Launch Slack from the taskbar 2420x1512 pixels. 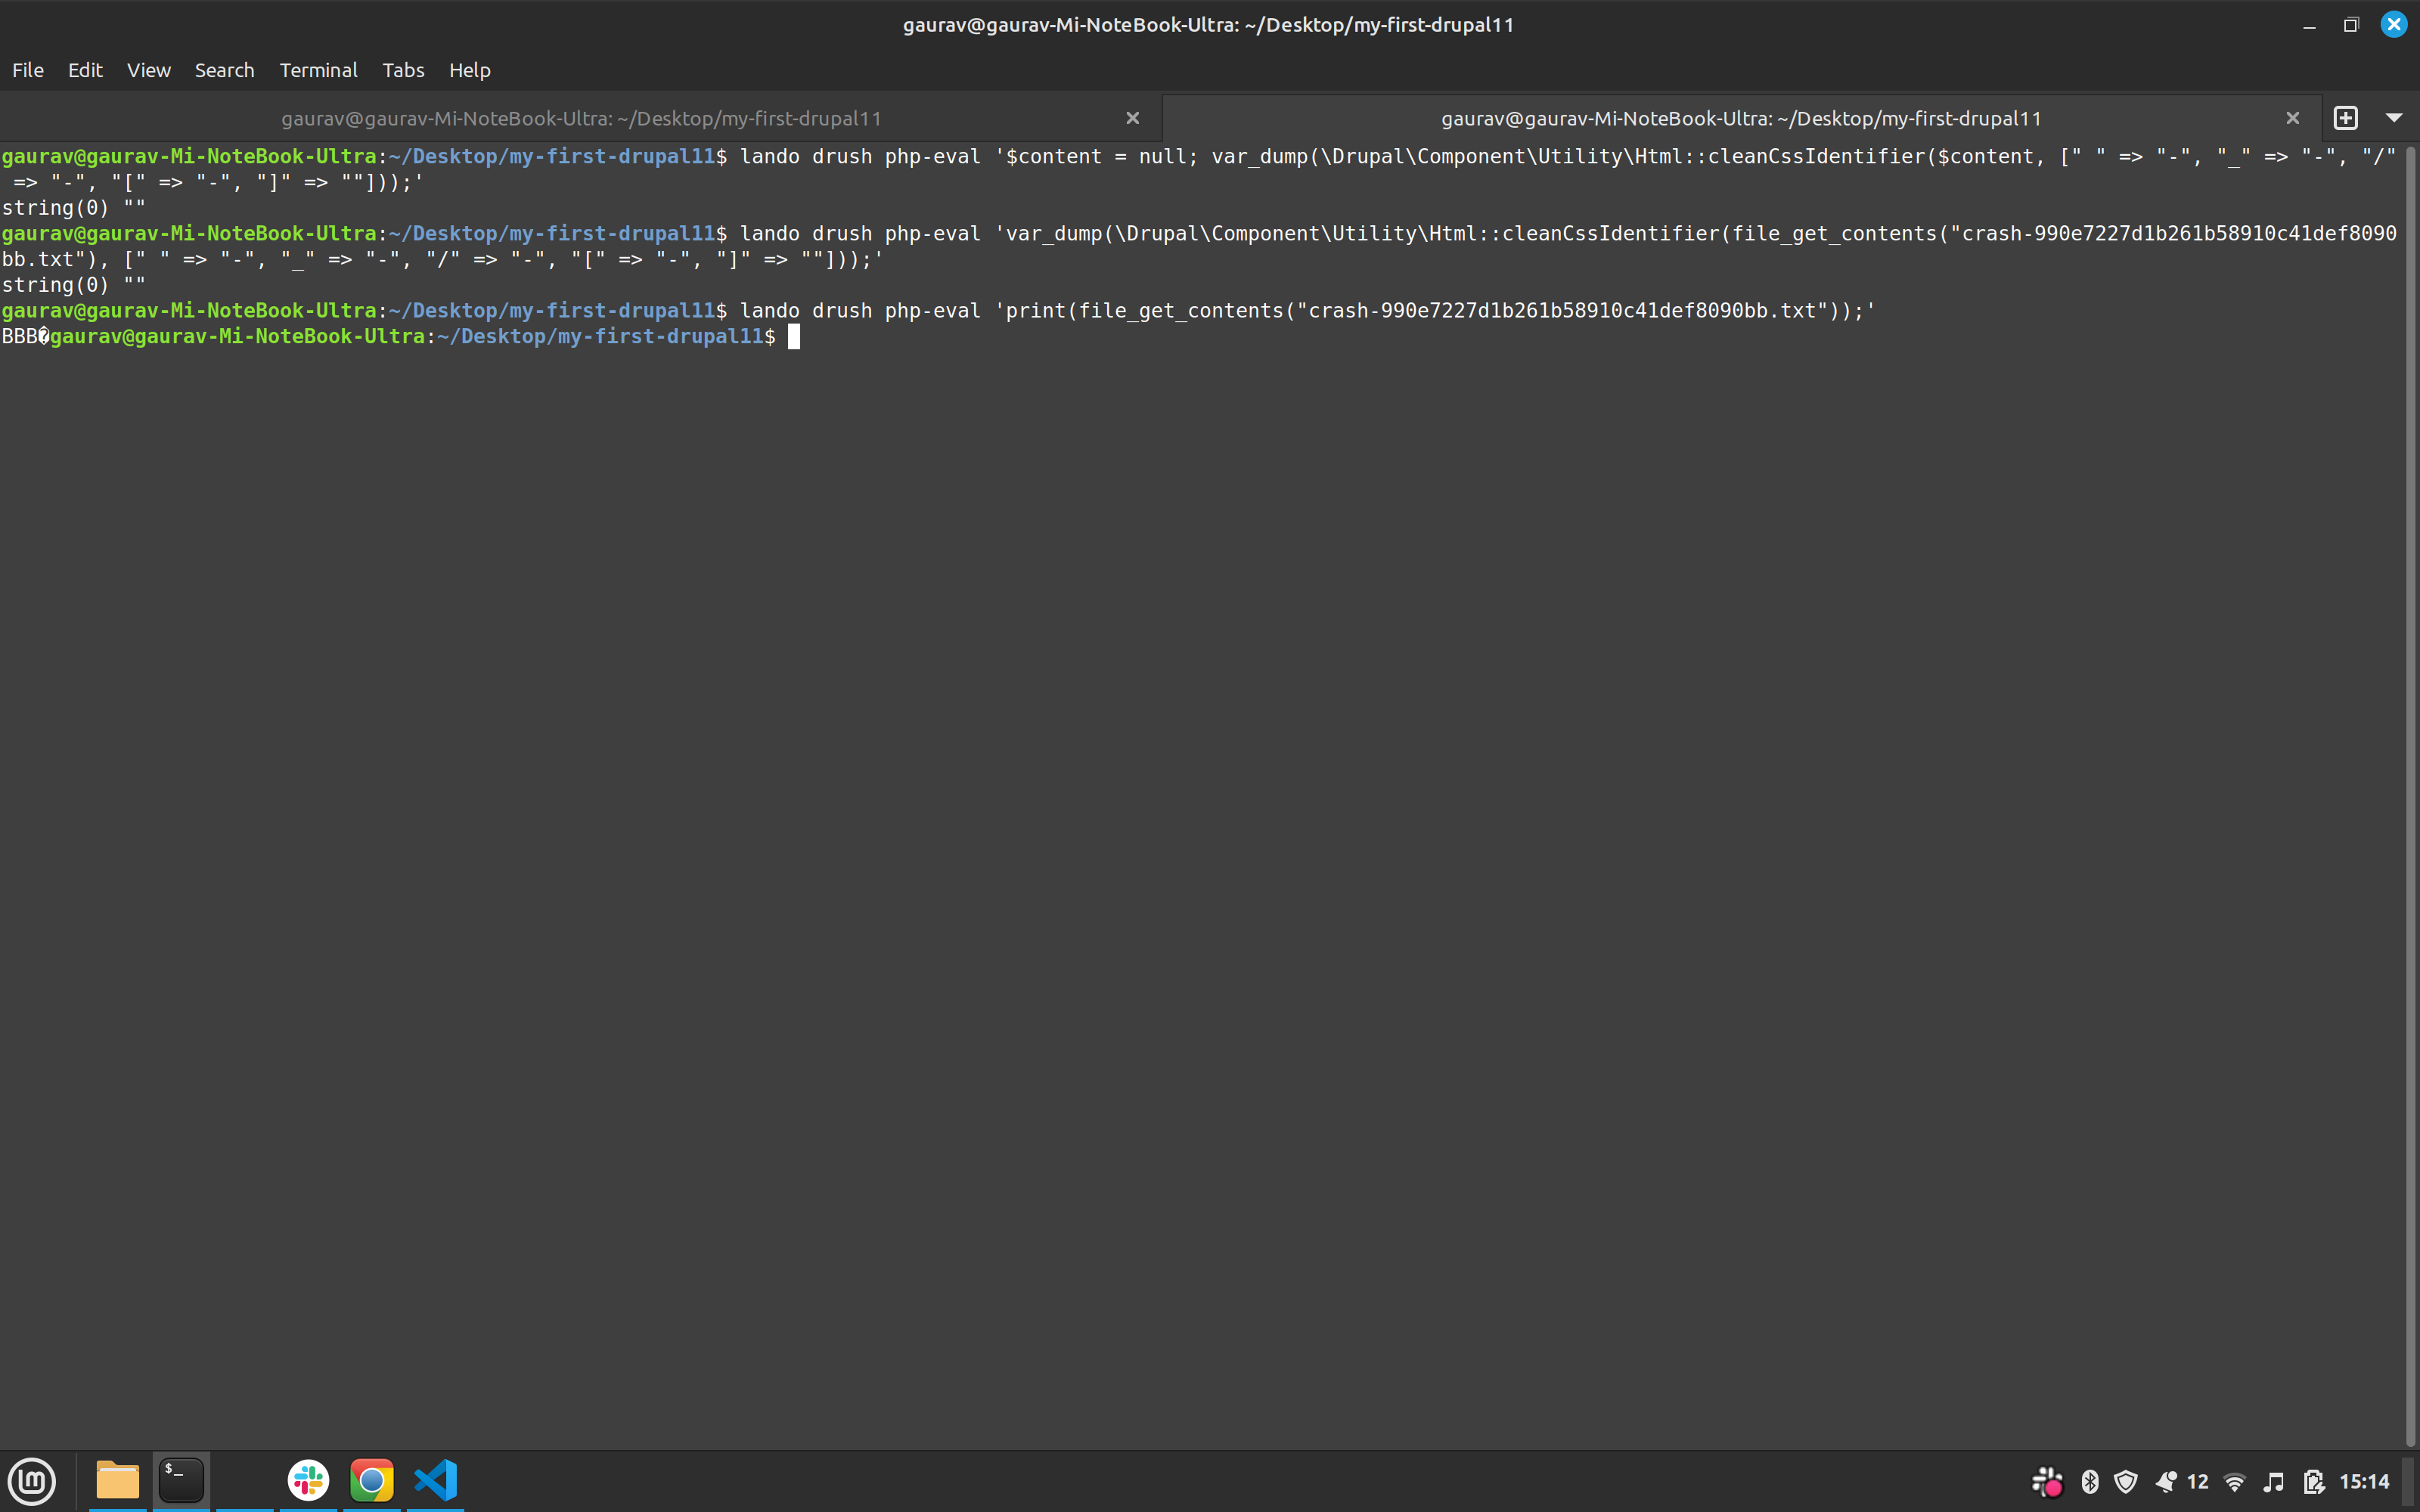click(x=308, y=1481)
